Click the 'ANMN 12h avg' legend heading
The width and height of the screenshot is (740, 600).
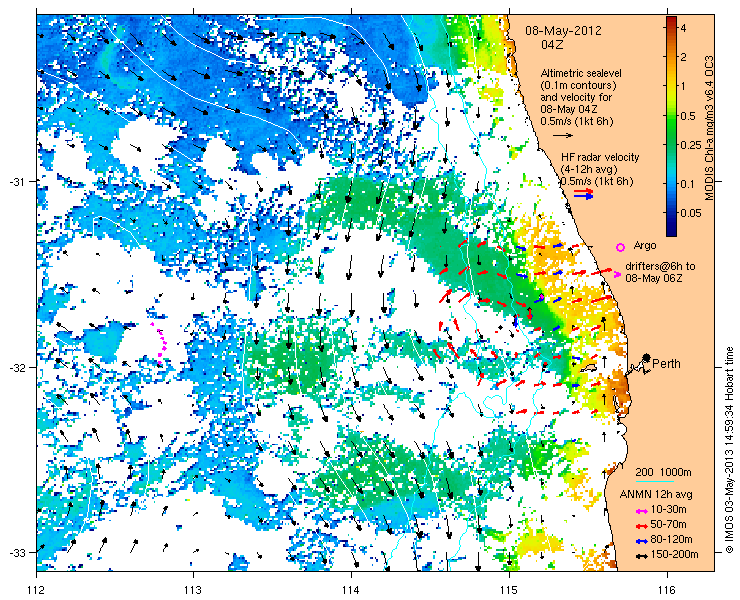(656, 495)
